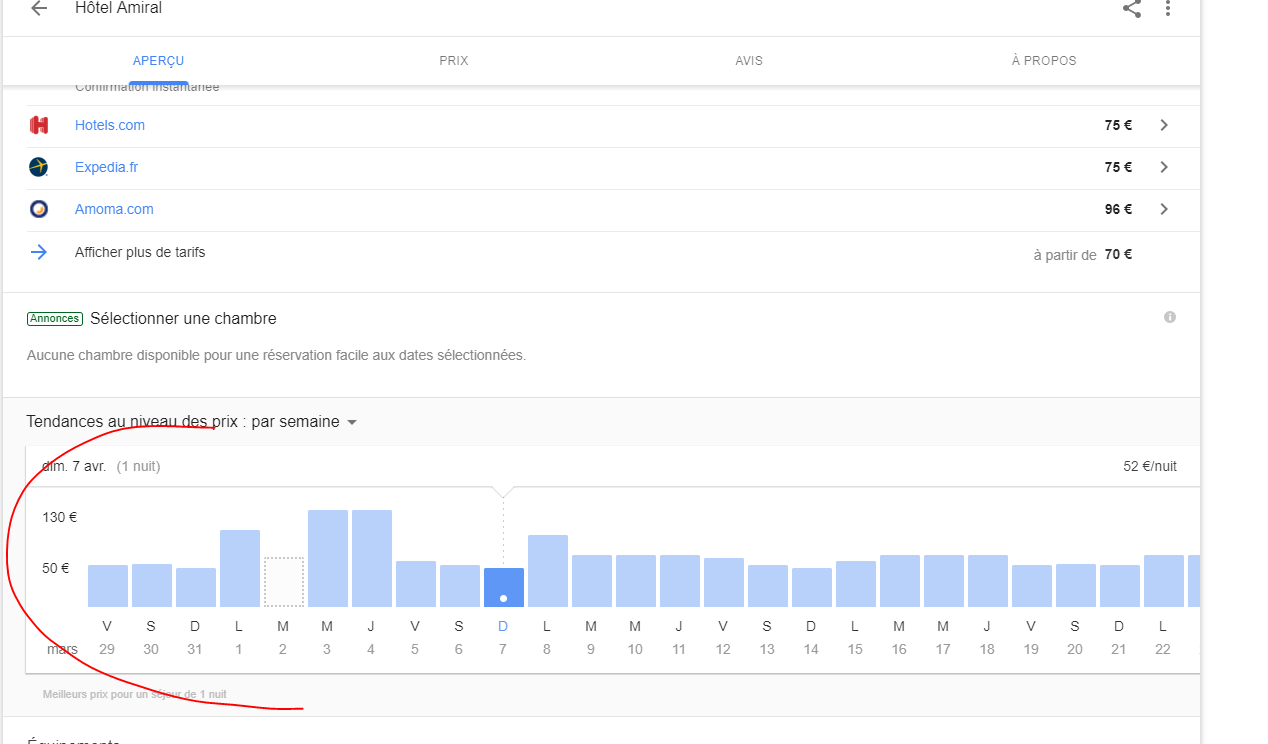The height and width of the screenshot is (744, 1268).
Task: Select the price bar for Saturday 30
Action: point(152,585)
